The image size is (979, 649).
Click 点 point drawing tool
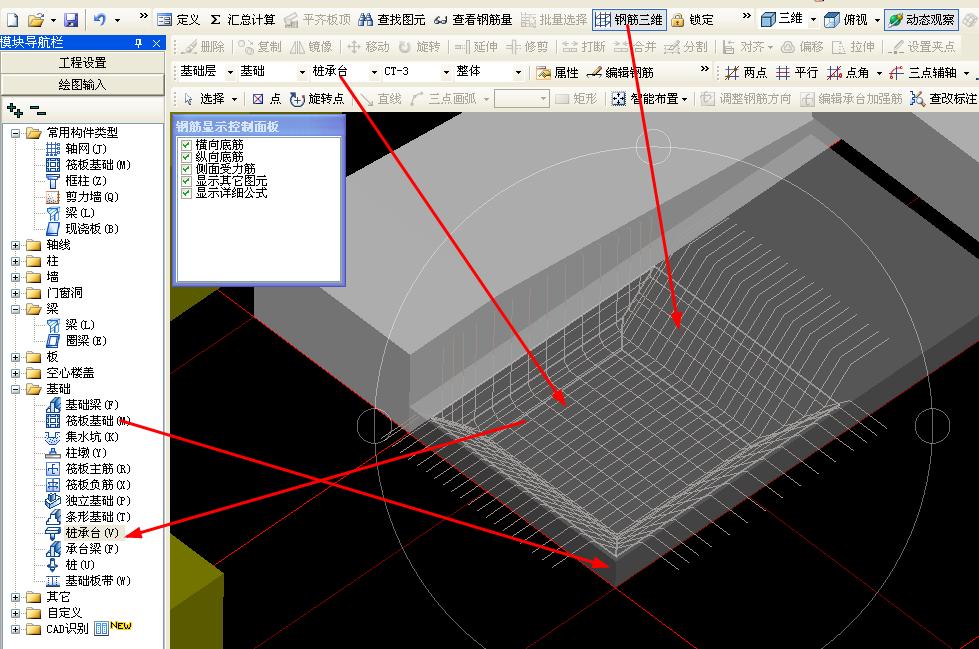pos(267,99)
